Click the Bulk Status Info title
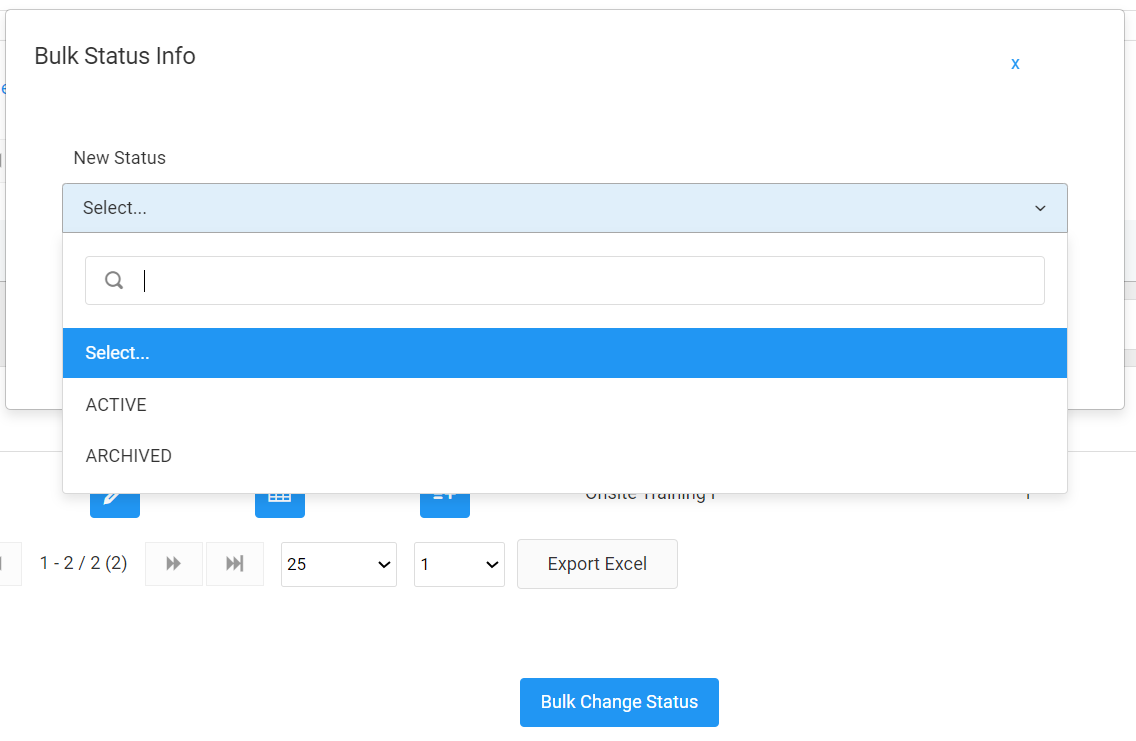Image resolution: width=1136 pixels, height=741 pixels. [x=115, y=56]
